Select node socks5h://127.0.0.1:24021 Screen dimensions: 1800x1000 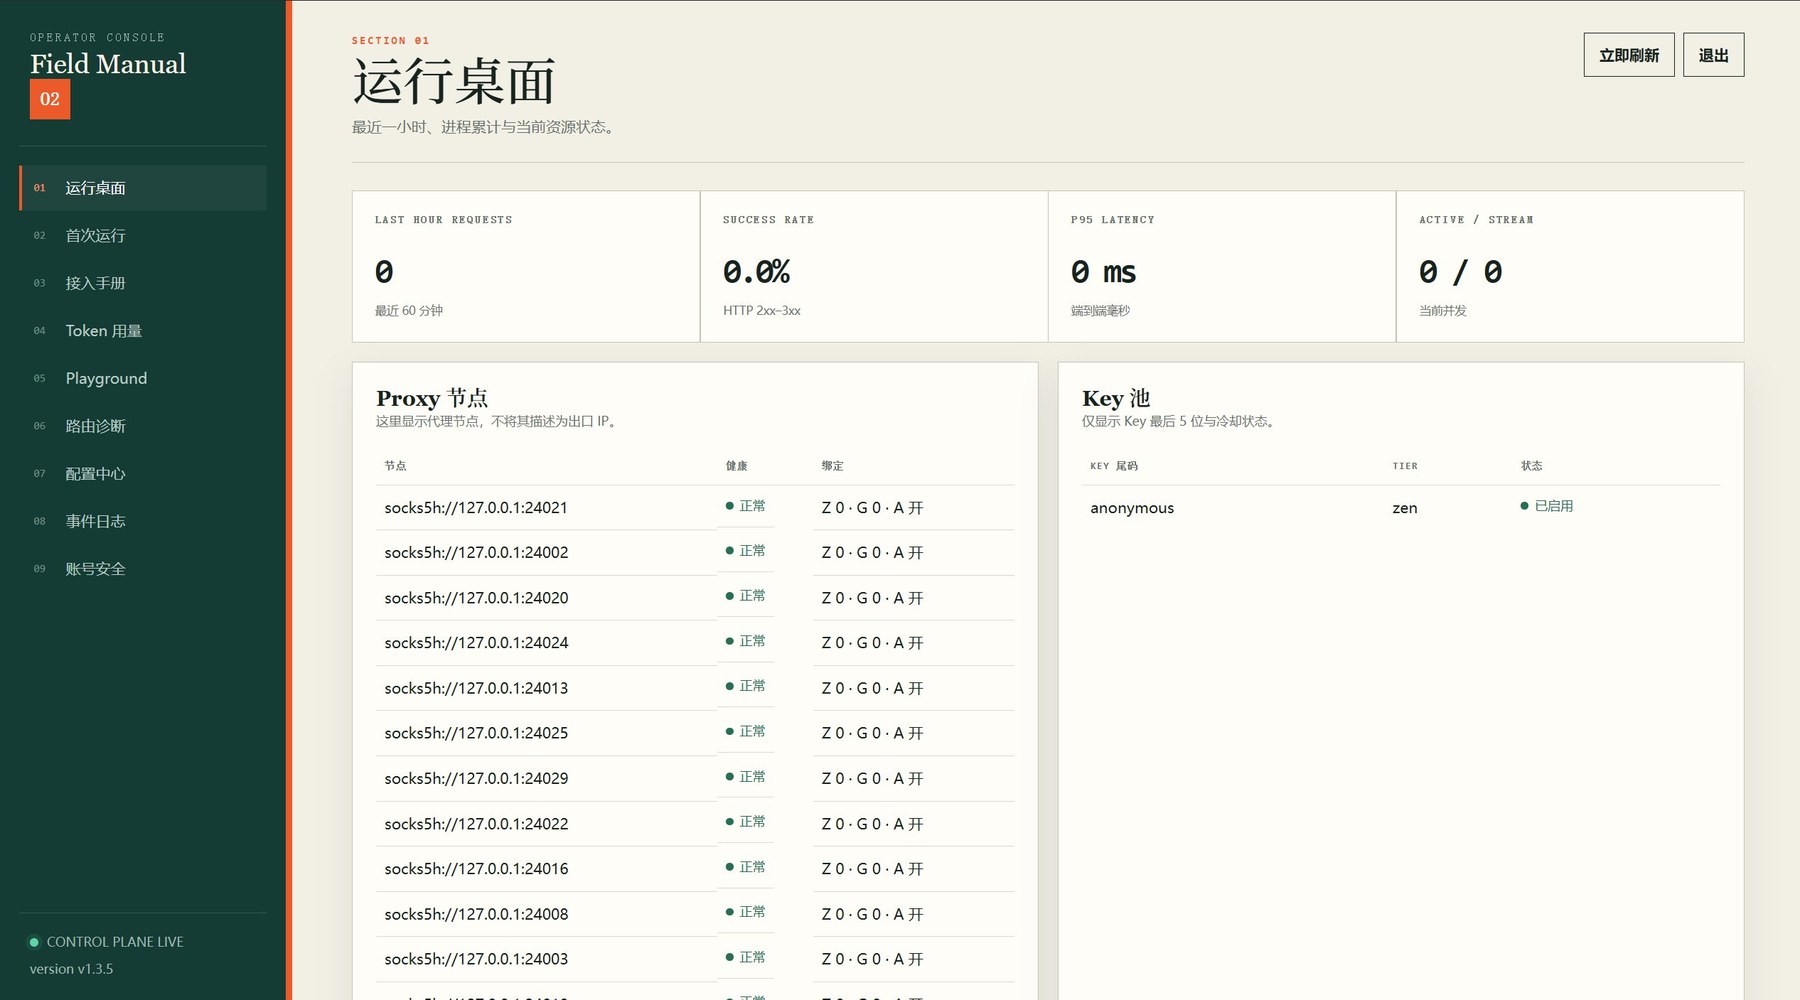pos(476,508)
